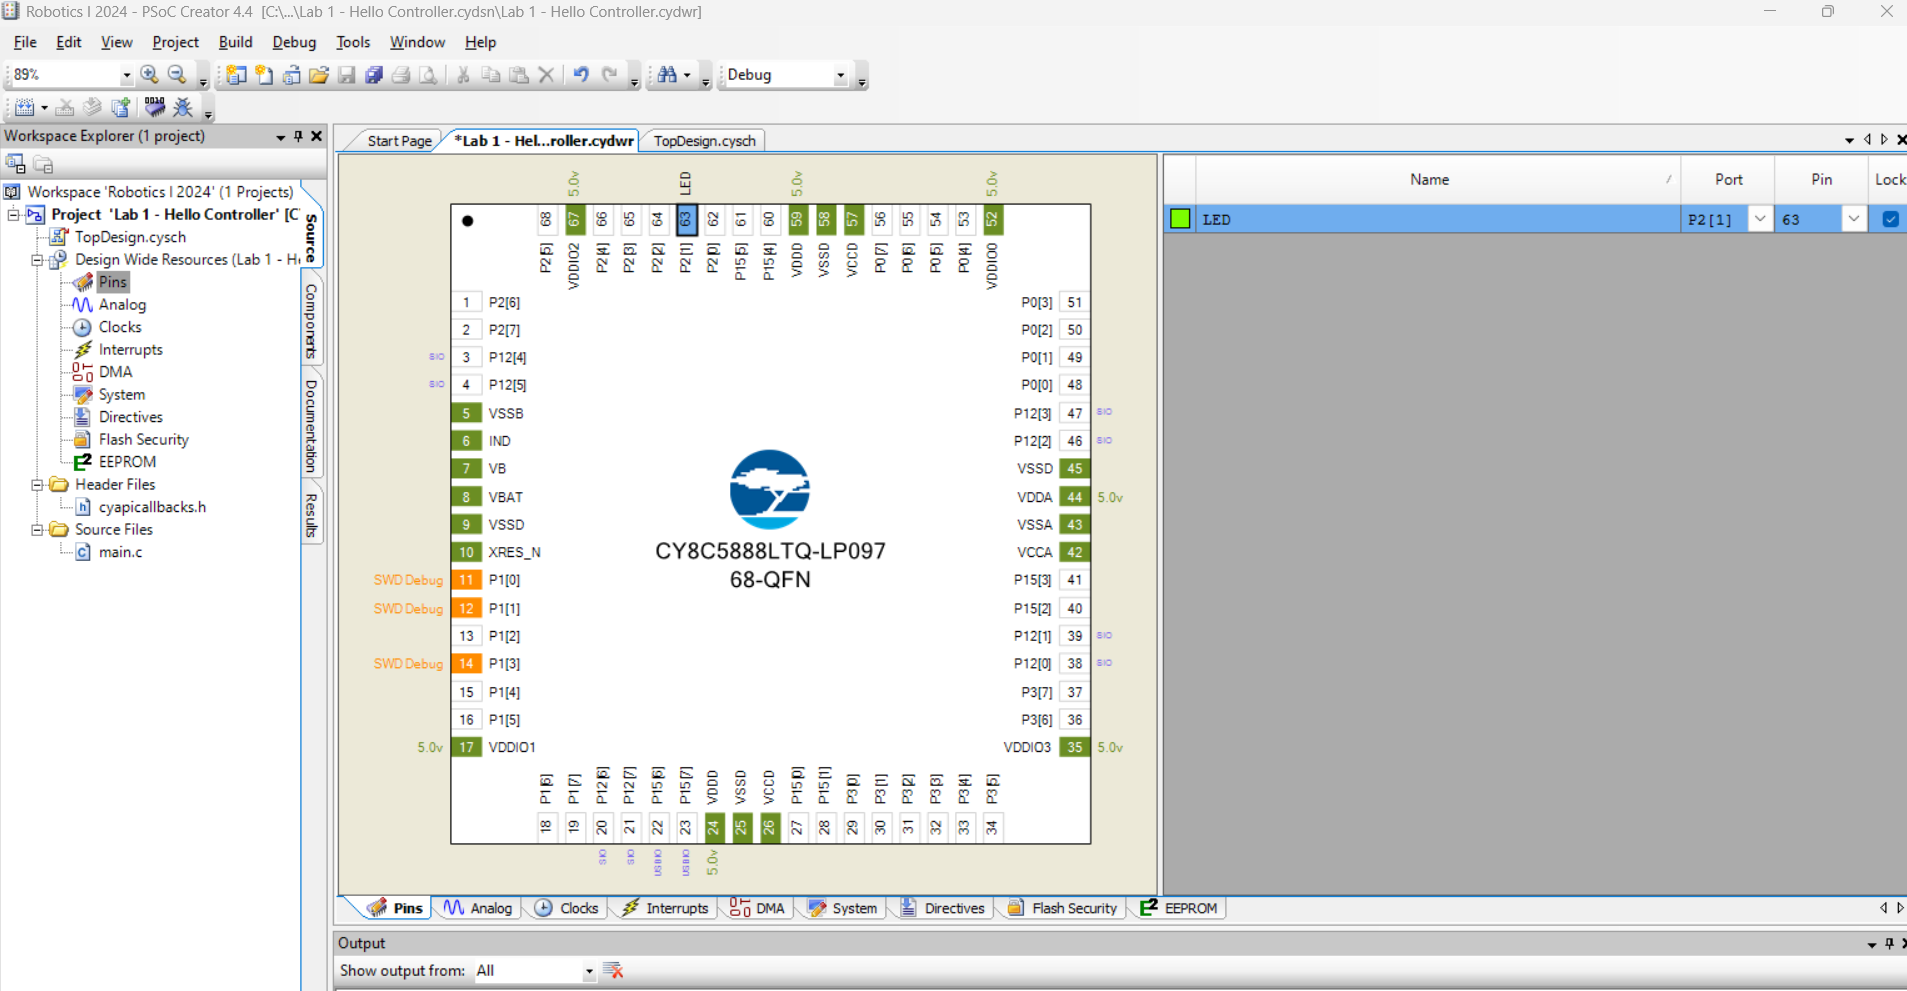
Task: Click the add-component icon in build toolbar
Action: [x=120, y=107]
